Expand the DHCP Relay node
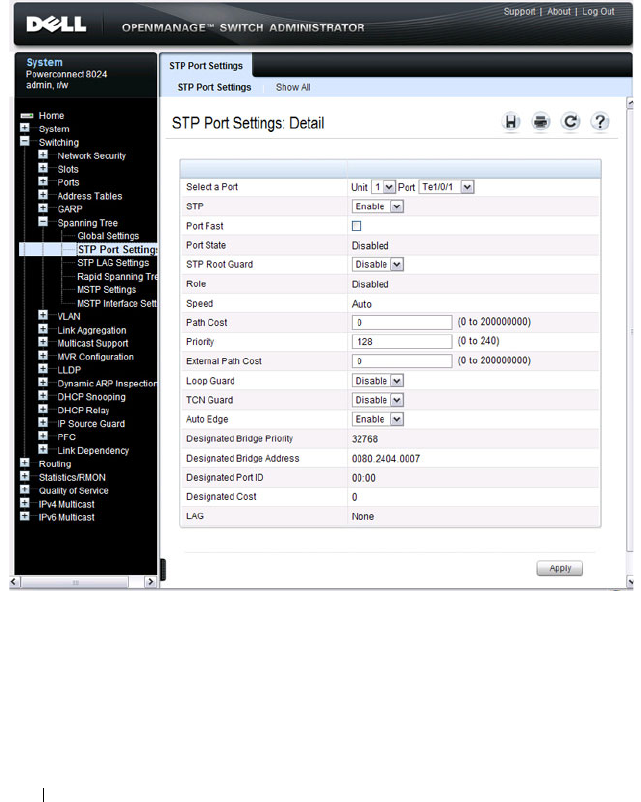 (43, 409)
